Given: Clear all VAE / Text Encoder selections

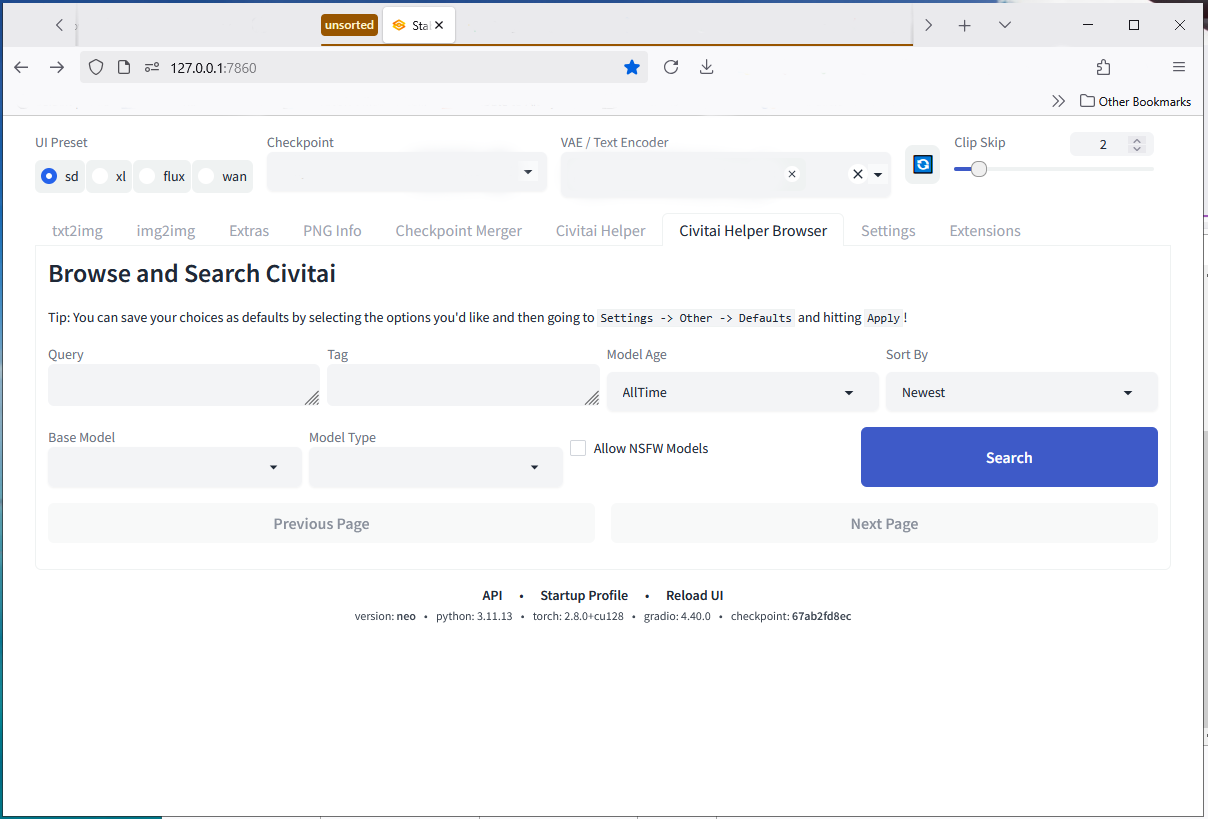Looking at the screenshot, I should (x=857, y=174).
